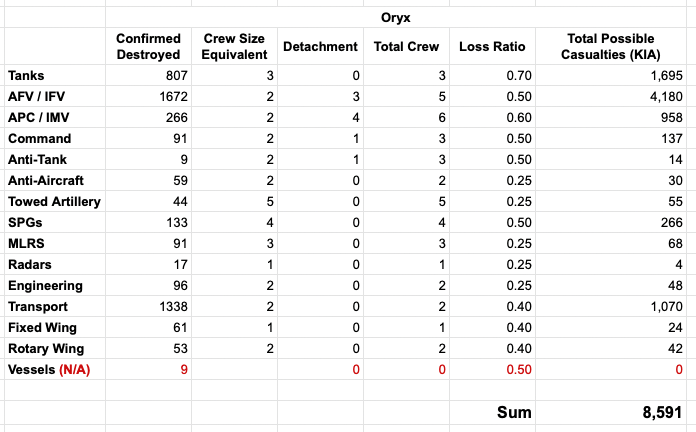Select the APC / IMV row label
696x432 pixels.
click(40, 117)
